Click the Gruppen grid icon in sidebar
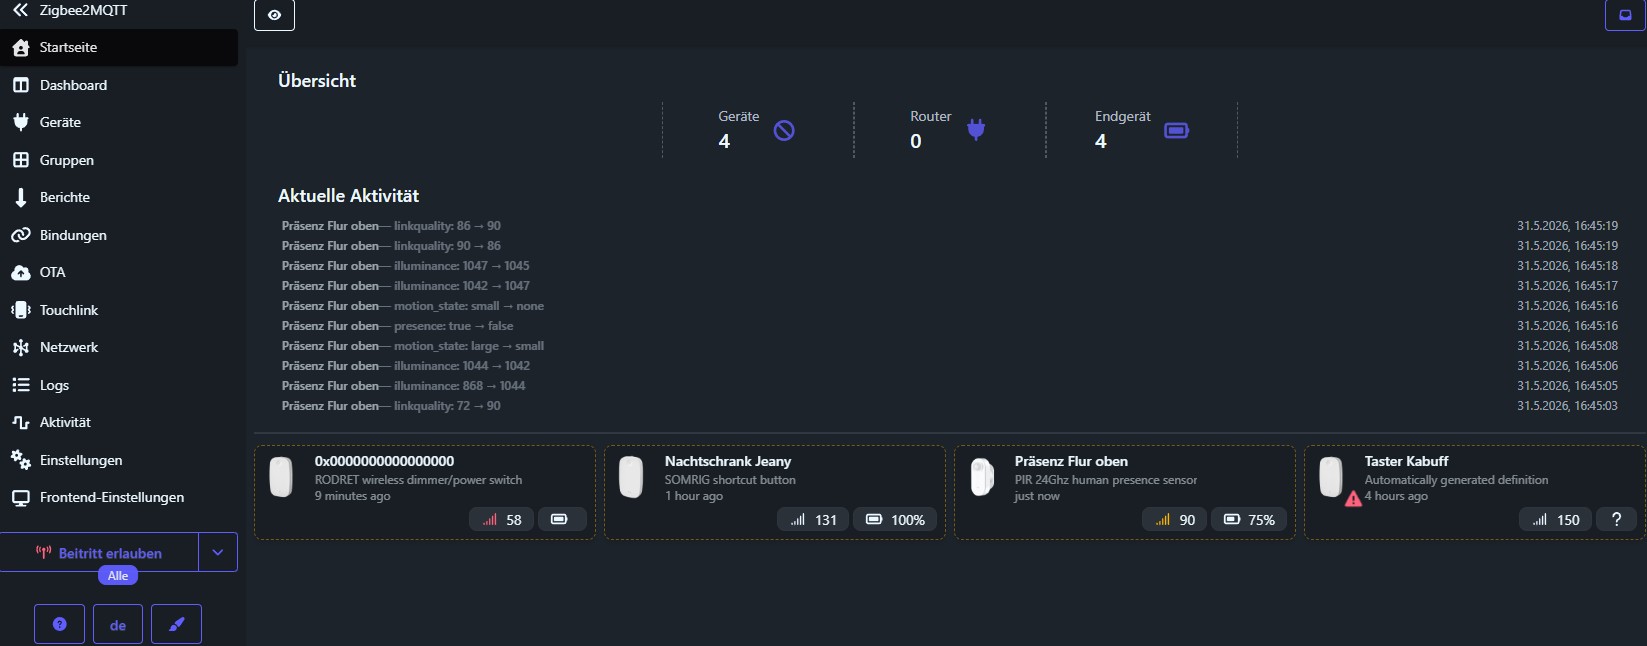1647x646 pixels. [x=20, y=160]
